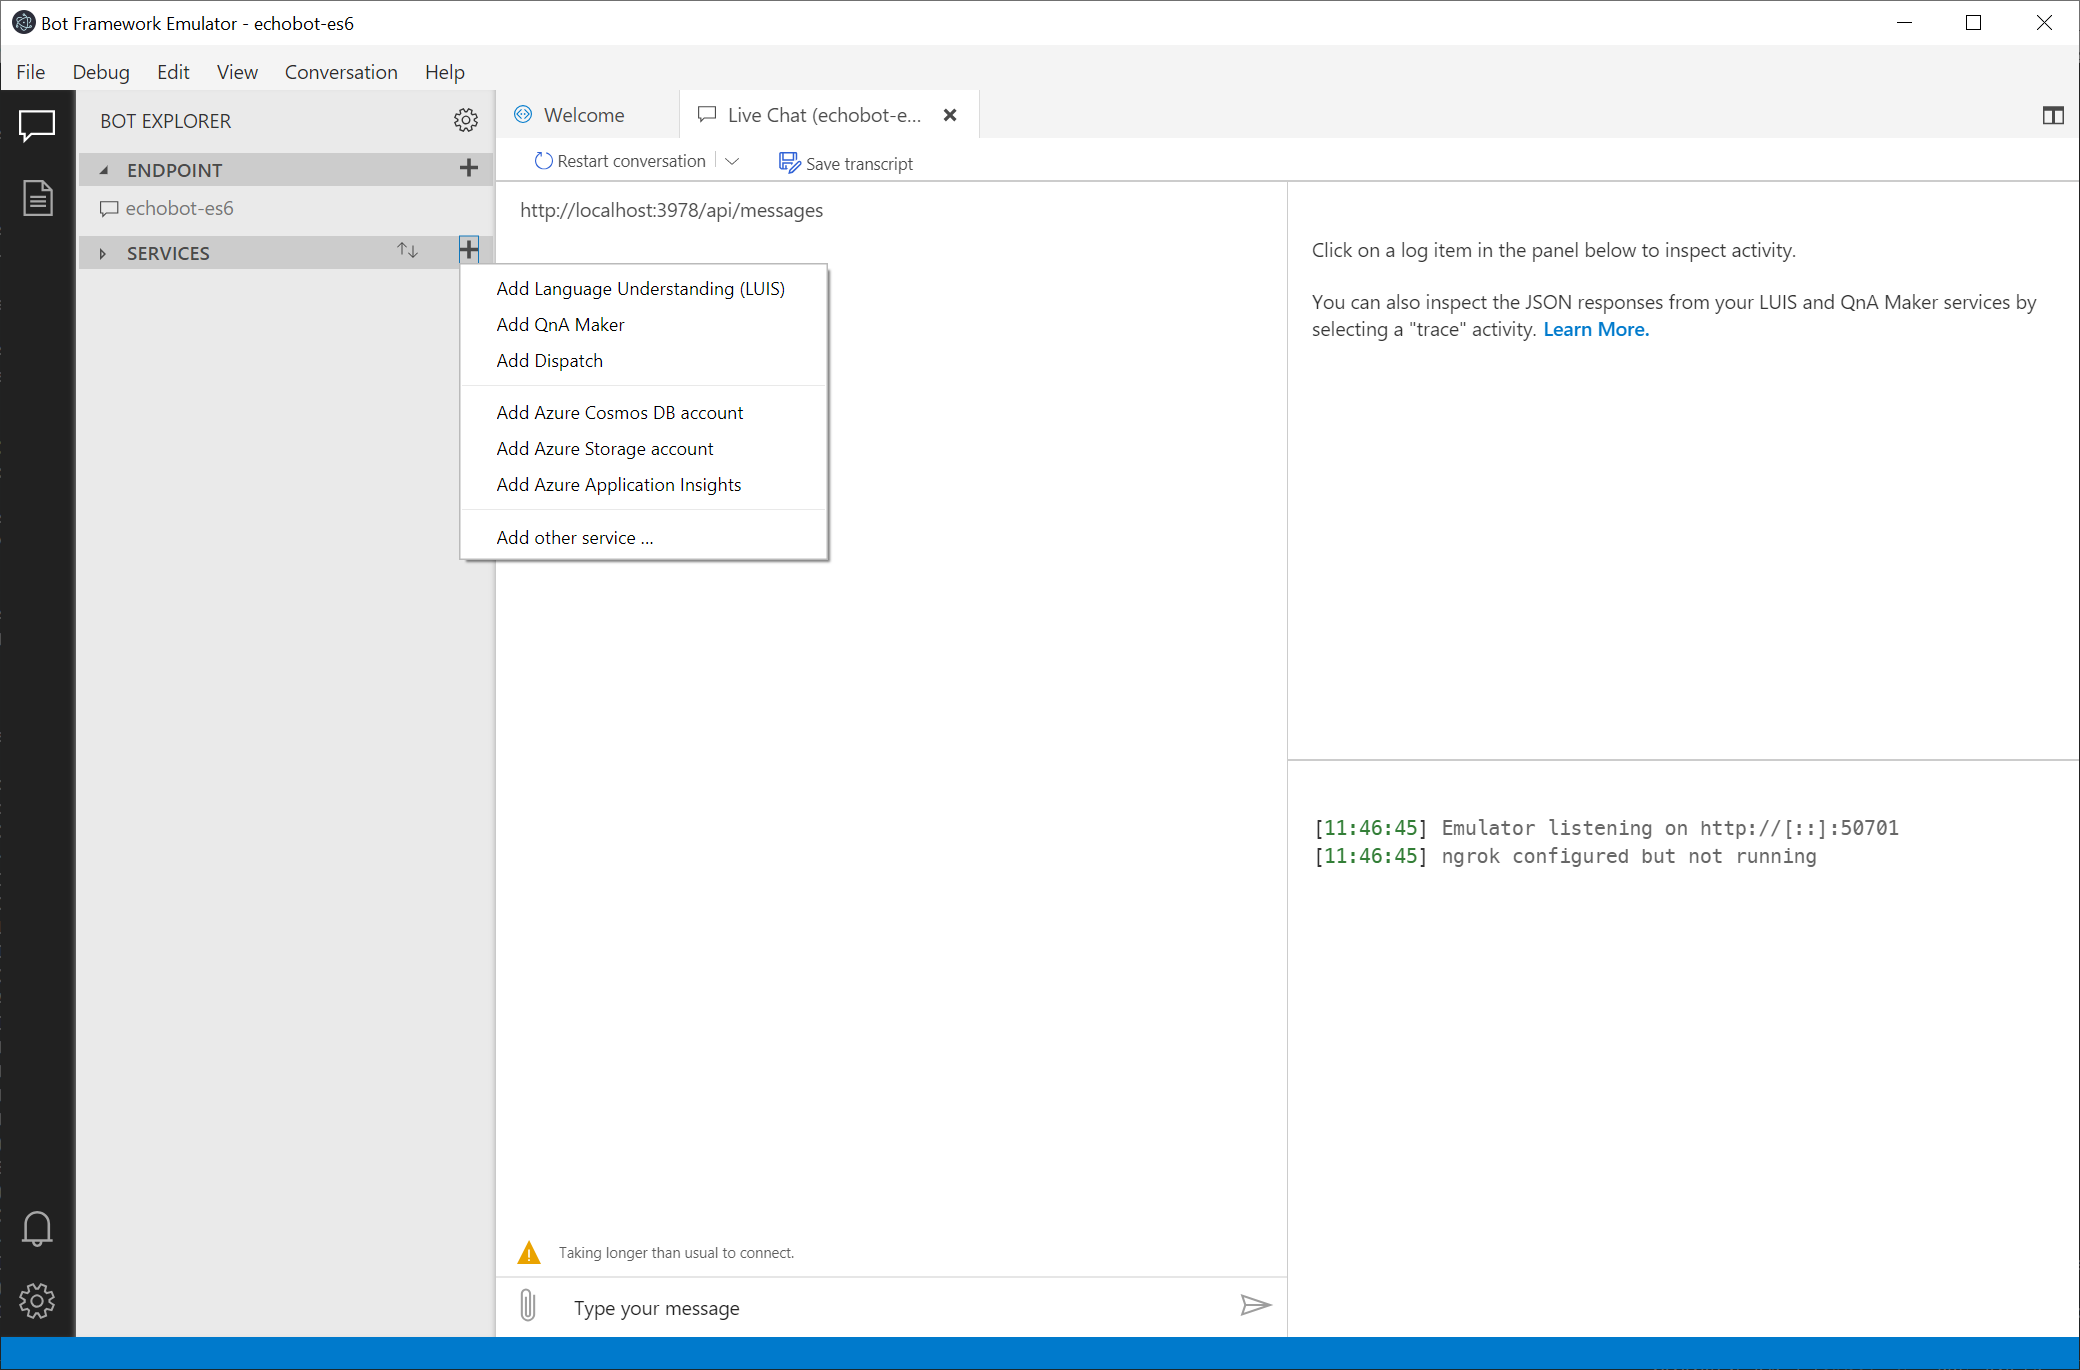Image resolution: width=2080 pixels, height=1370 pixels.
Task: Open the File menu
Action: 30,72
